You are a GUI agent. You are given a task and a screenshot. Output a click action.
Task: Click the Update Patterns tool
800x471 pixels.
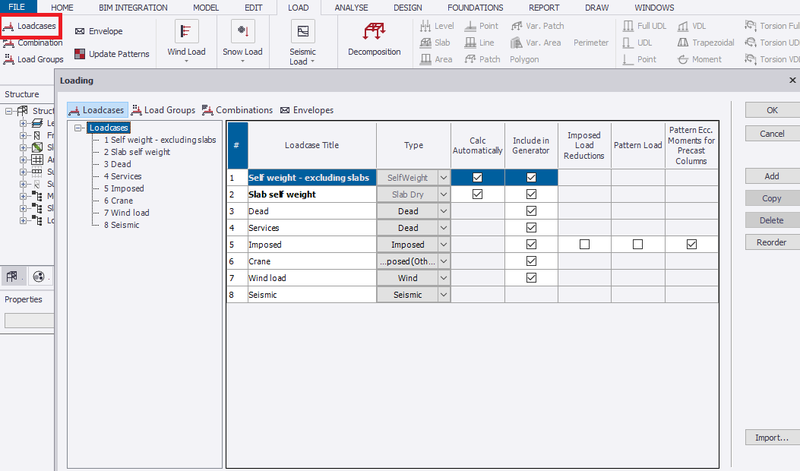tap(112, 54)
